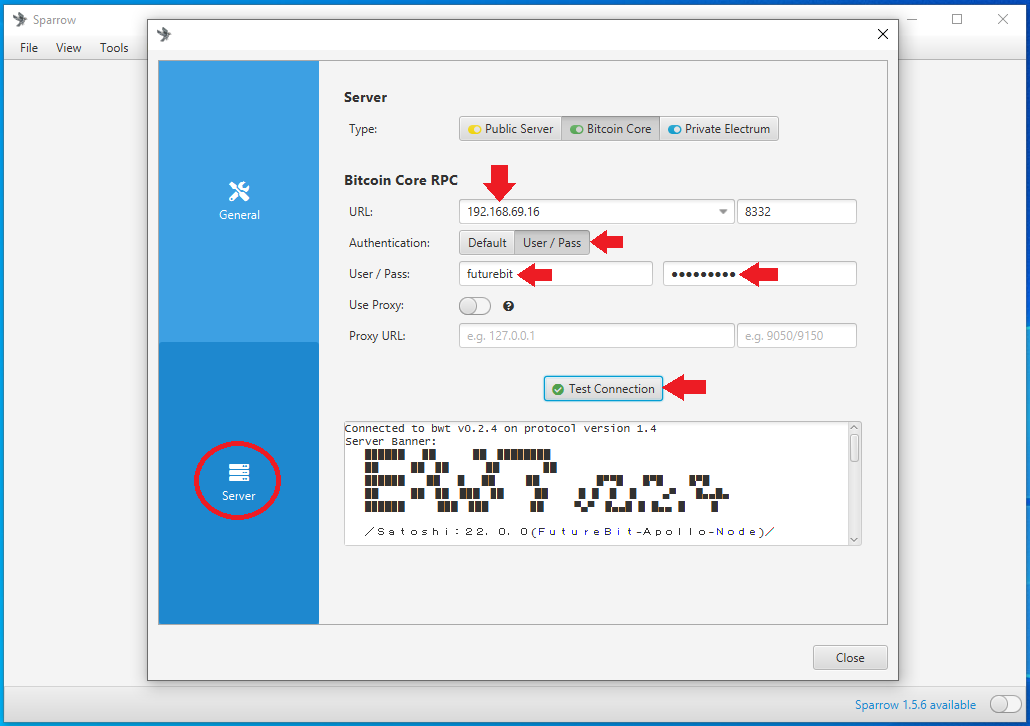Click the proxy port field

[797, 336]
